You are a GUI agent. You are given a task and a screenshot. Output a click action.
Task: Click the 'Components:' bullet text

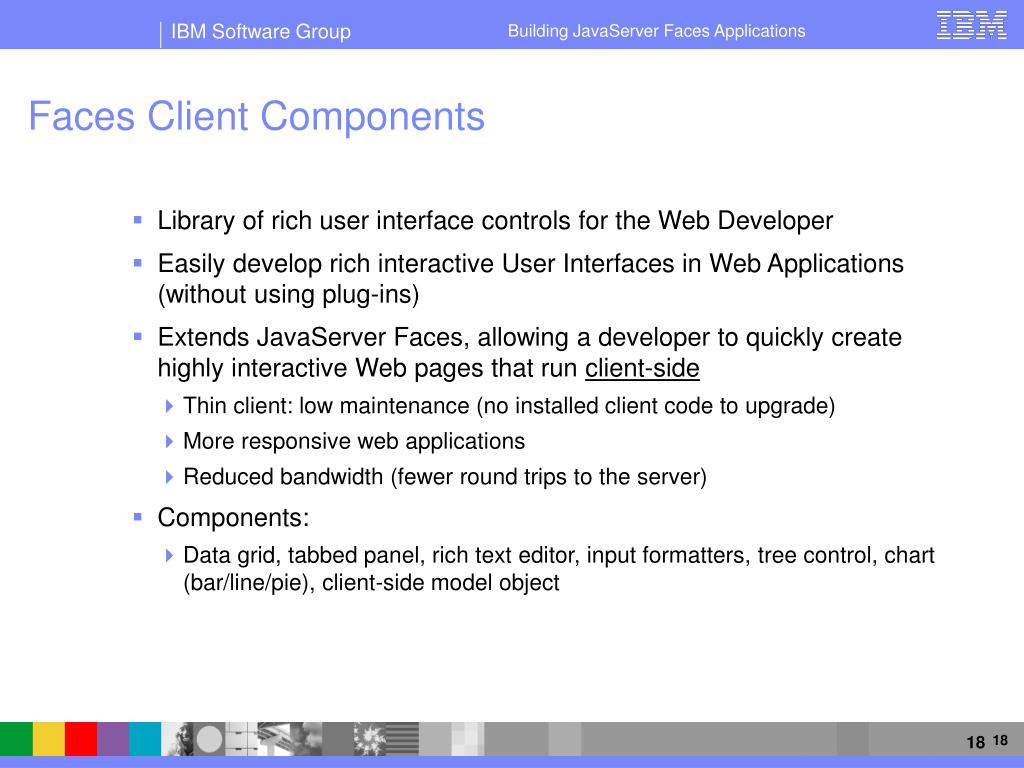233,518
